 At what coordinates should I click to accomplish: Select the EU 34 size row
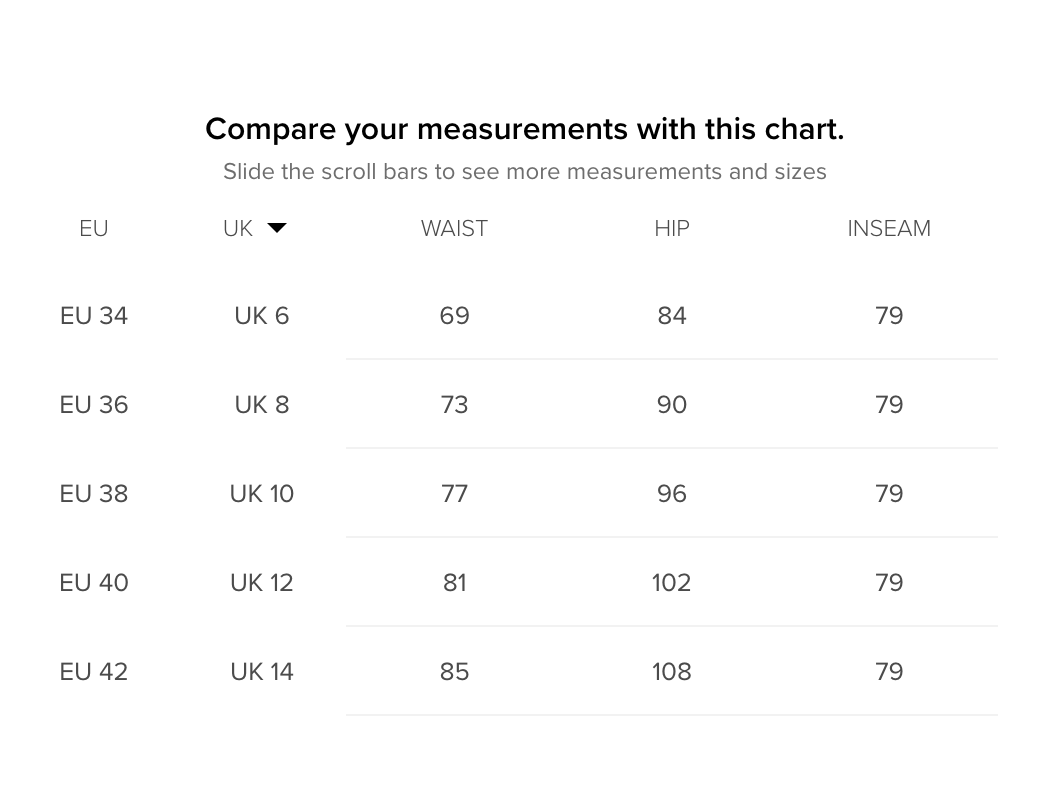coord(93,315)
